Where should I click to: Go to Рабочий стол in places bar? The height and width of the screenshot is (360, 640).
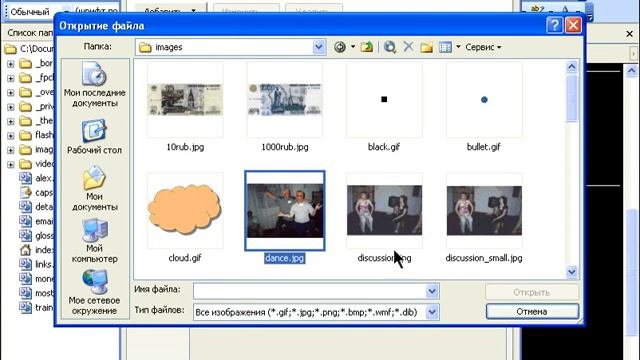pos(94,137)
